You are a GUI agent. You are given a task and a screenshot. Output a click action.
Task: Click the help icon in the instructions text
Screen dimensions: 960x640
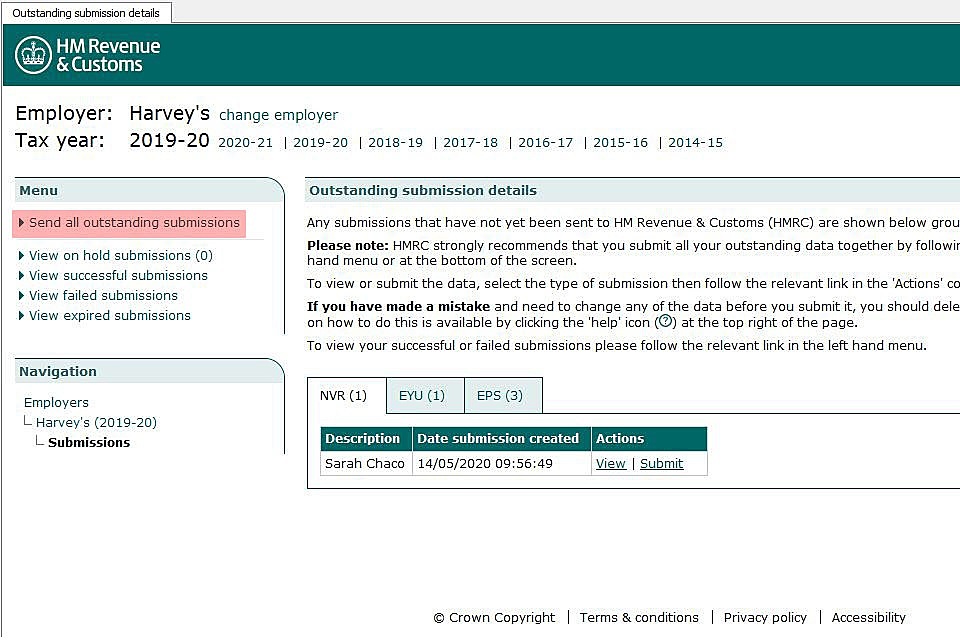(x=664, y=322)
